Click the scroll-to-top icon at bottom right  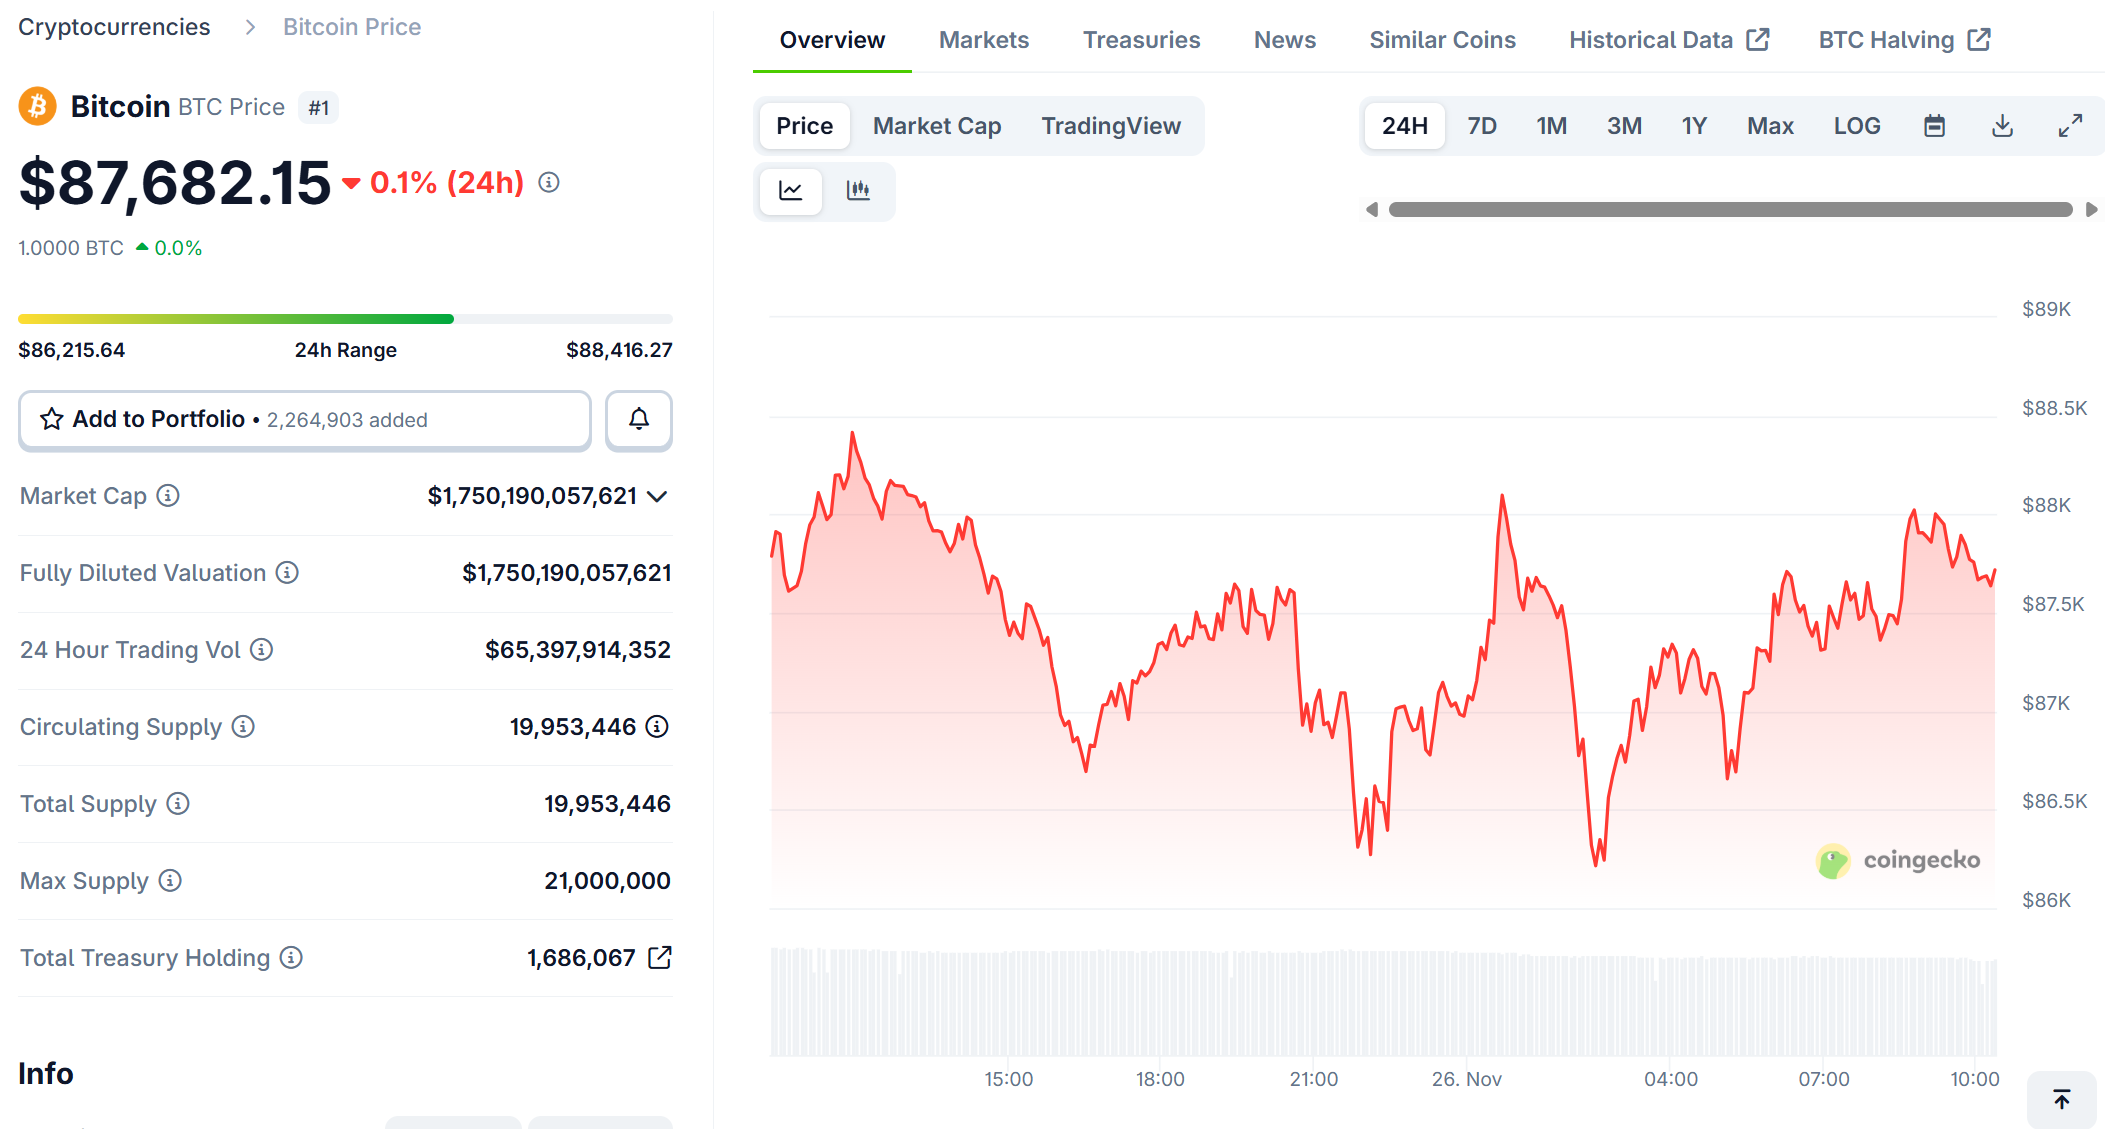pos(2061,1099)
